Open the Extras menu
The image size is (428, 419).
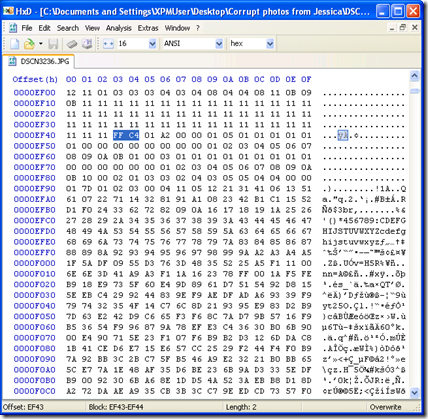click(x=148, y=28)
